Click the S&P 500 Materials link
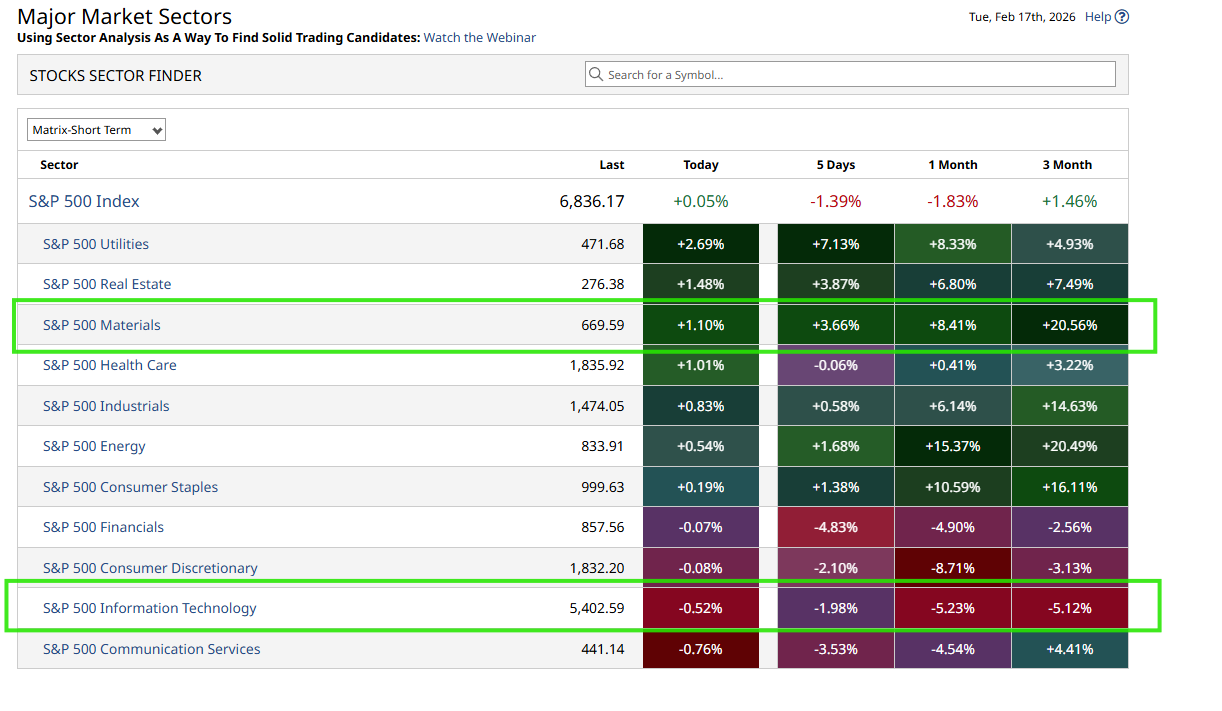This screenshot has height=711, width=1222. (x=101, y=325)
